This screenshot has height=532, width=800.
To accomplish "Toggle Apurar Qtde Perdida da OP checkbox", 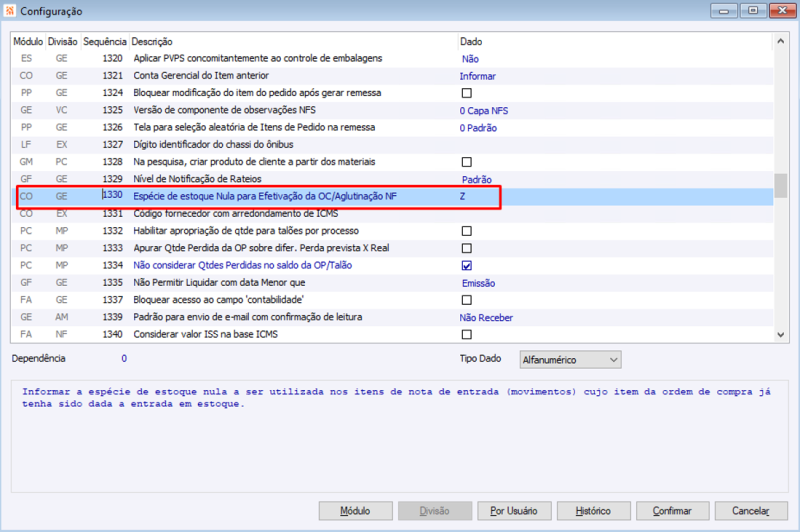I will (466, 248).
